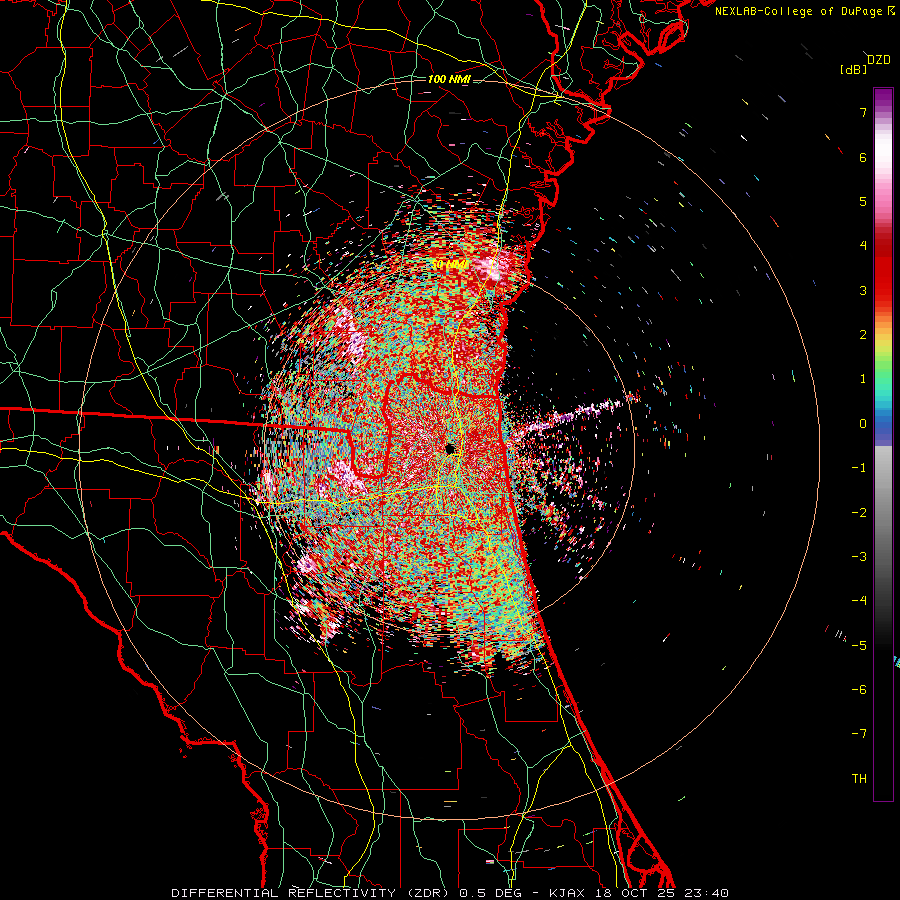The width and height of the screenshot is (900, 900).
Task: Click the purple top segment of the color bar
Action: click(883, 96)
